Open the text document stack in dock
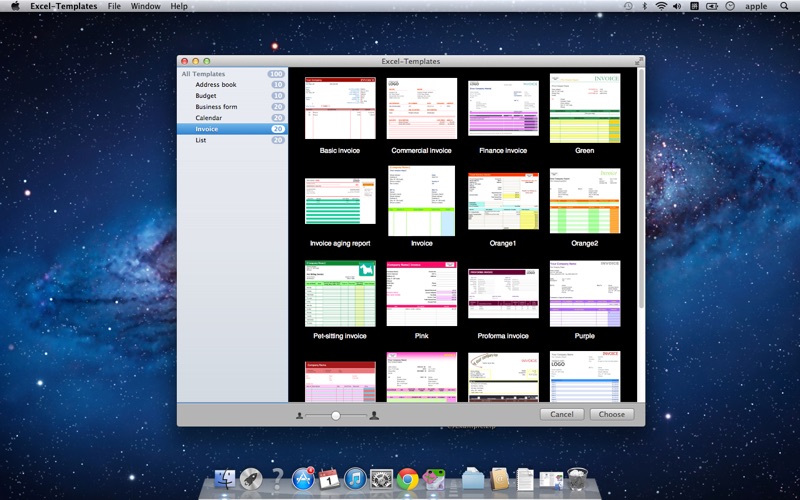Image resolution: width=800 pixels, height=500 pixels. click(x=524, y=480)
